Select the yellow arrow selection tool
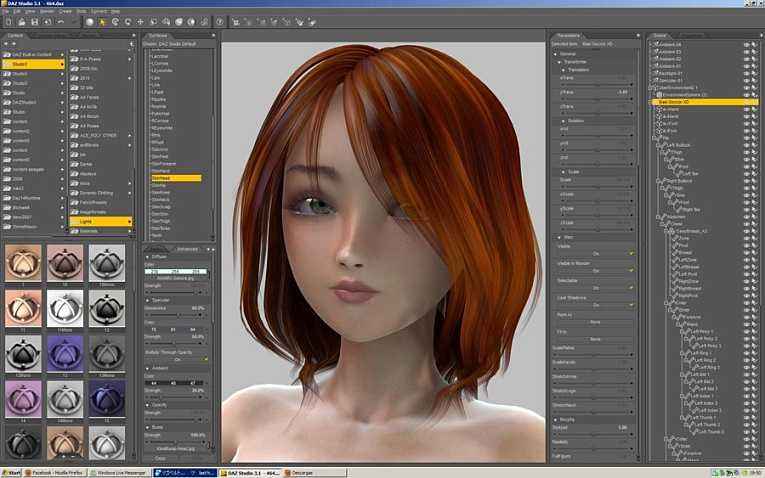 pyautogui.click(x=102, y=21)
